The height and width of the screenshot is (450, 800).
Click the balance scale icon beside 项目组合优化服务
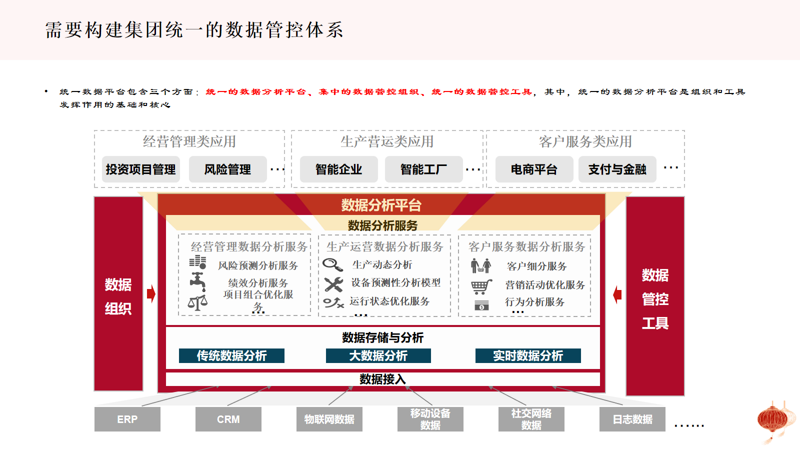coord(197,303)
